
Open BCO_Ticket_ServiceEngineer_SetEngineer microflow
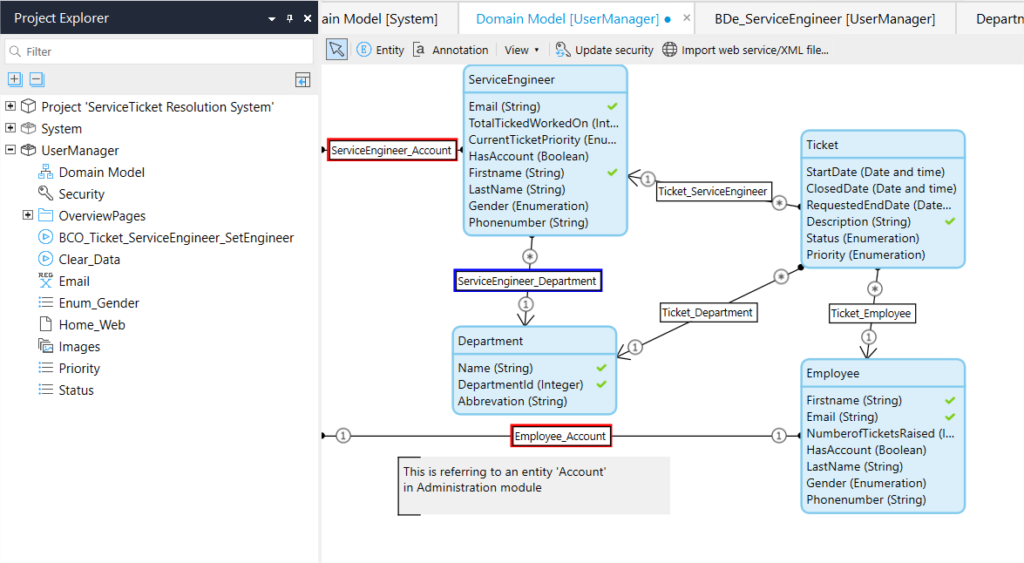tap(176, 237)
